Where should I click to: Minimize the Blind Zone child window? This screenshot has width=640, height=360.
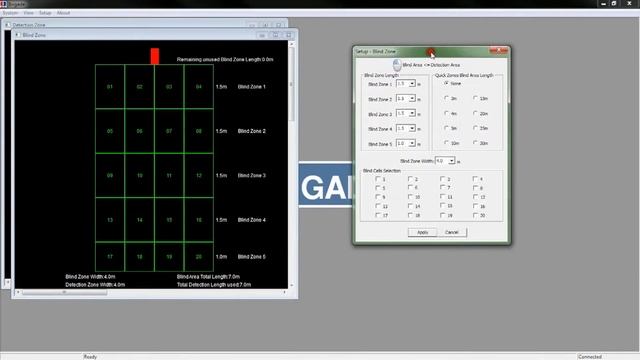click(x=262, y=35)
